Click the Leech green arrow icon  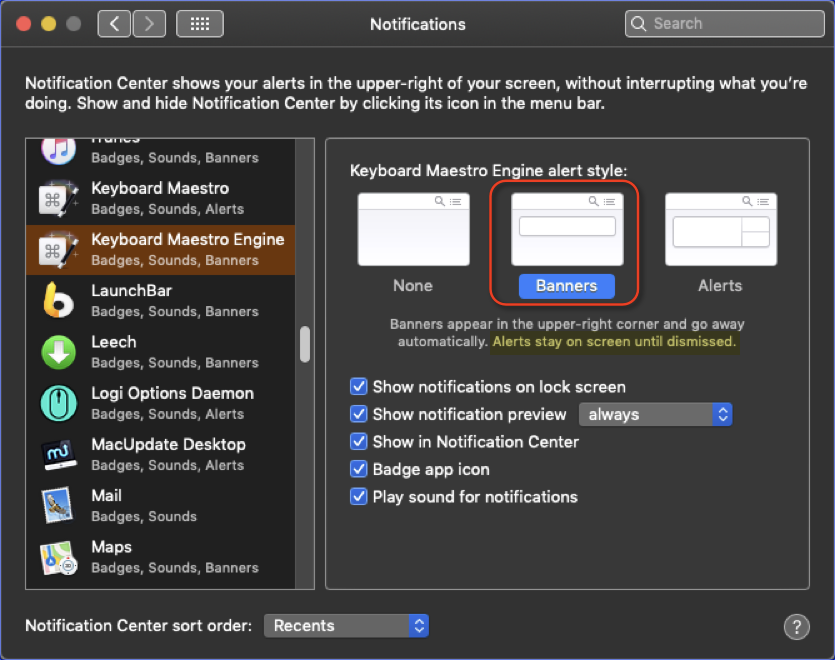[59, 352]
